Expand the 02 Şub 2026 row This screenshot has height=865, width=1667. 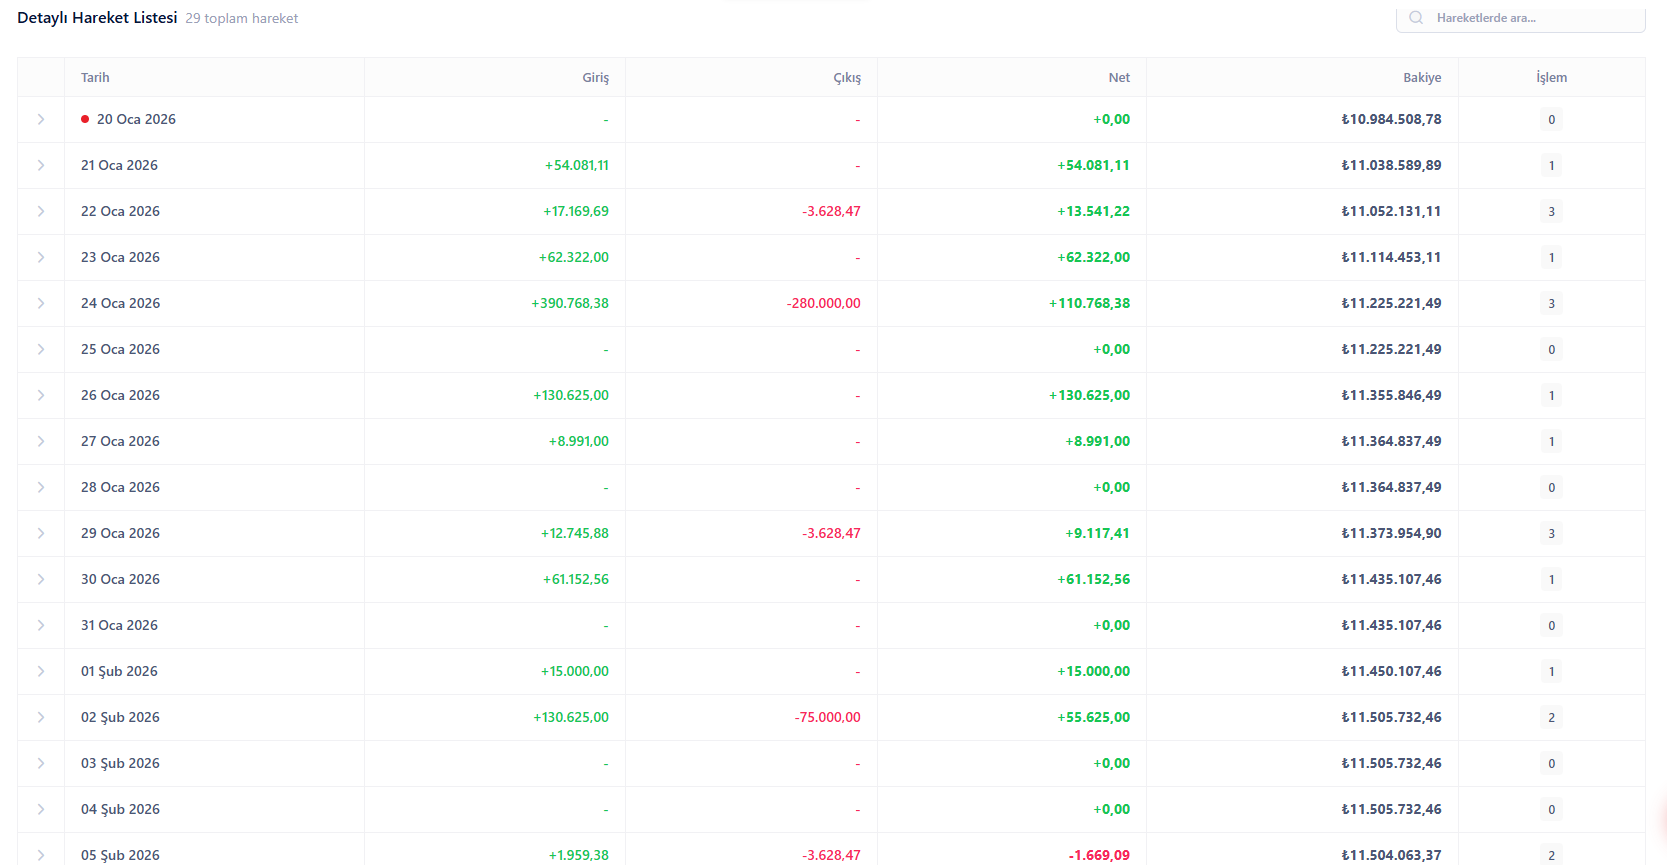(x=41, y=718)
